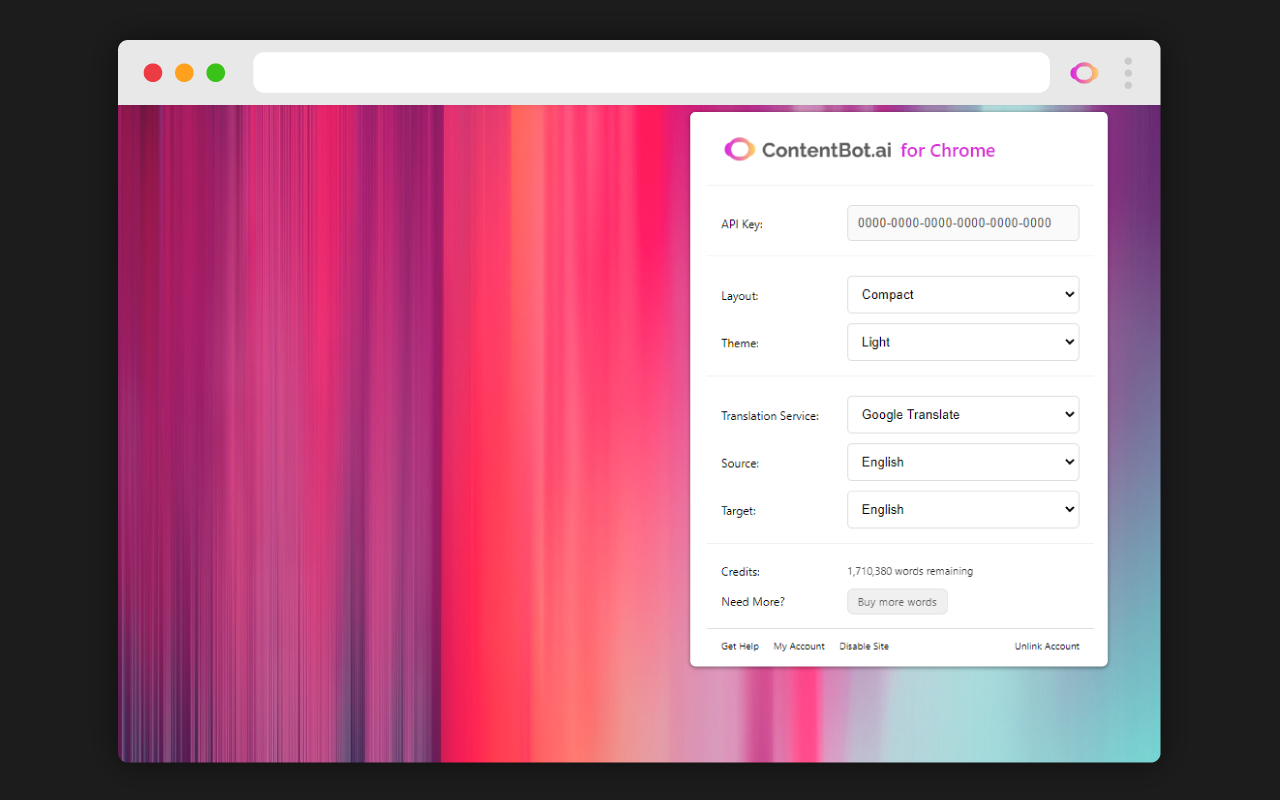Open the Target language dropdown
This screenshot has width=1280, height=800.
point(963,510)
